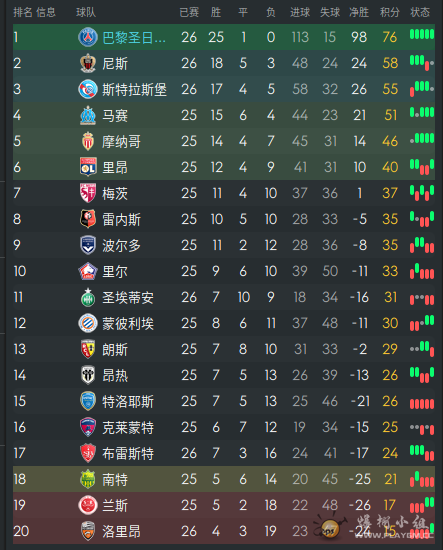Click the Lyon OL crest
This screenshot has height=550, width=443.
88,167
